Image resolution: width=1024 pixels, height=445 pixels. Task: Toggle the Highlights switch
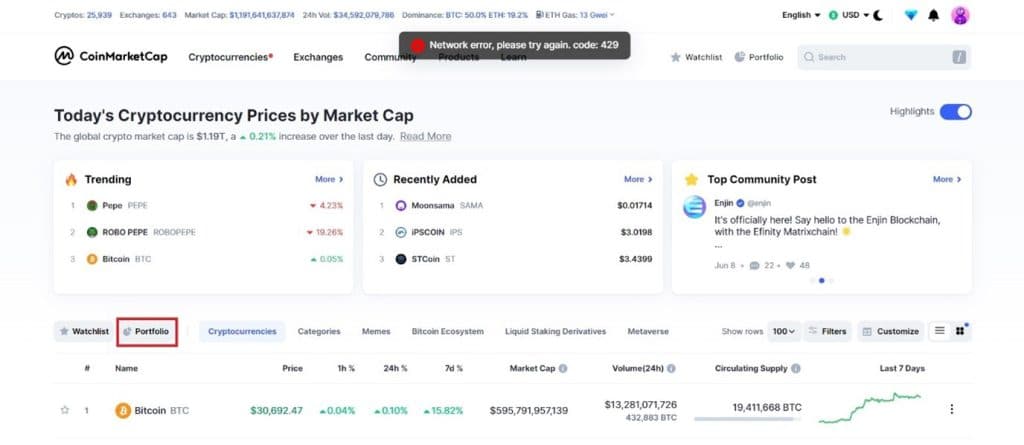955,112
